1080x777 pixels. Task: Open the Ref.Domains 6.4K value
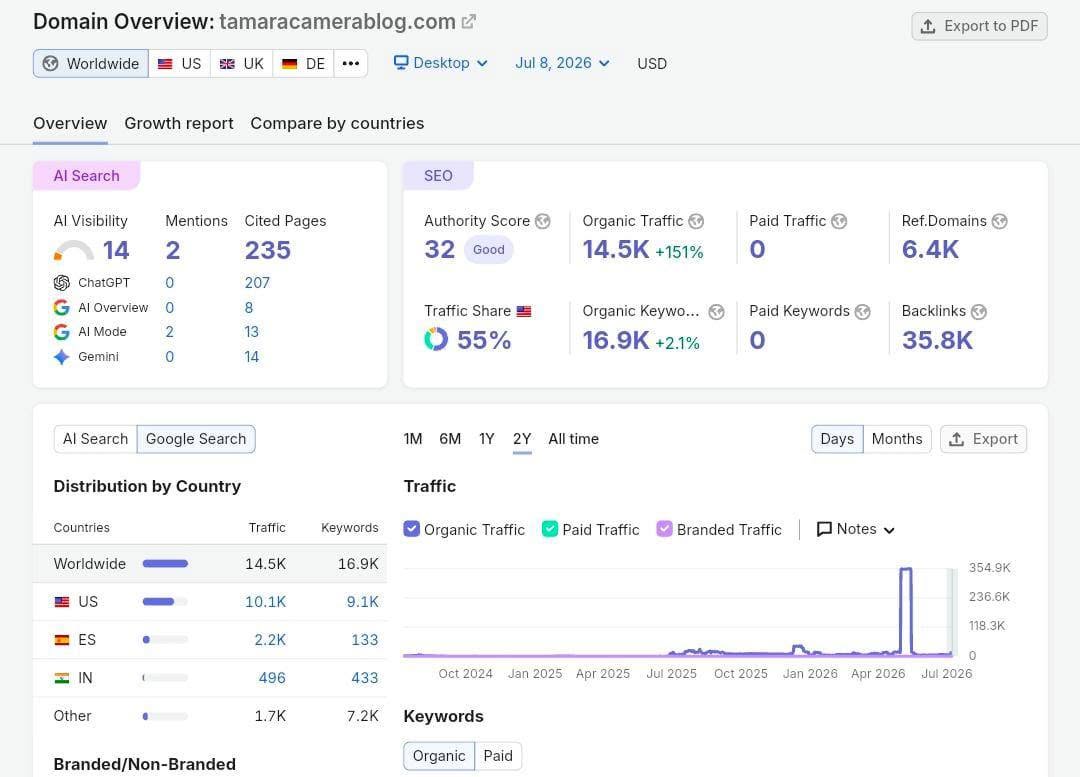tap(930, 249)
